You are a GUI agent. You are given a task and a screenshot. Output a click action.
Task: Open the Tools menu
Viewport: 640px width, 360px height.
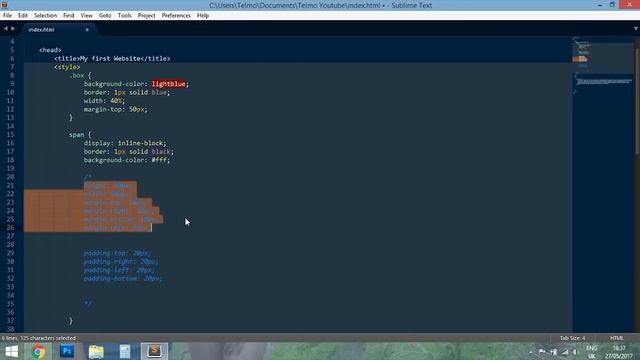tap(124, 16)
